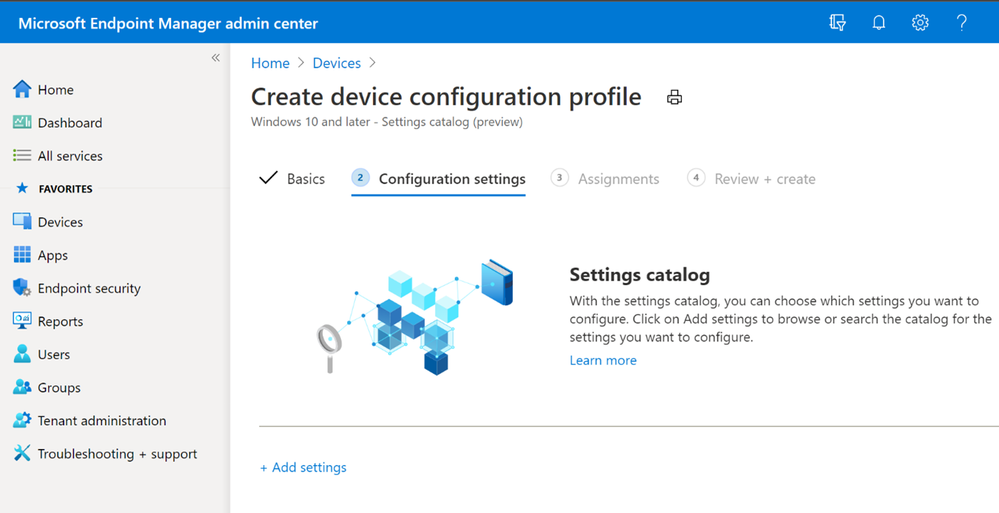Select the Review + create tab

[751, 179]
